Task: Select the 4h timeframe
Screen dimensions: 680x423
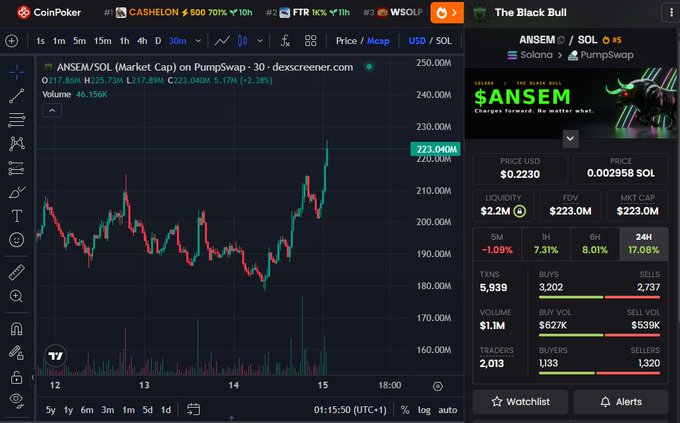Action: [x=142, y=41]
